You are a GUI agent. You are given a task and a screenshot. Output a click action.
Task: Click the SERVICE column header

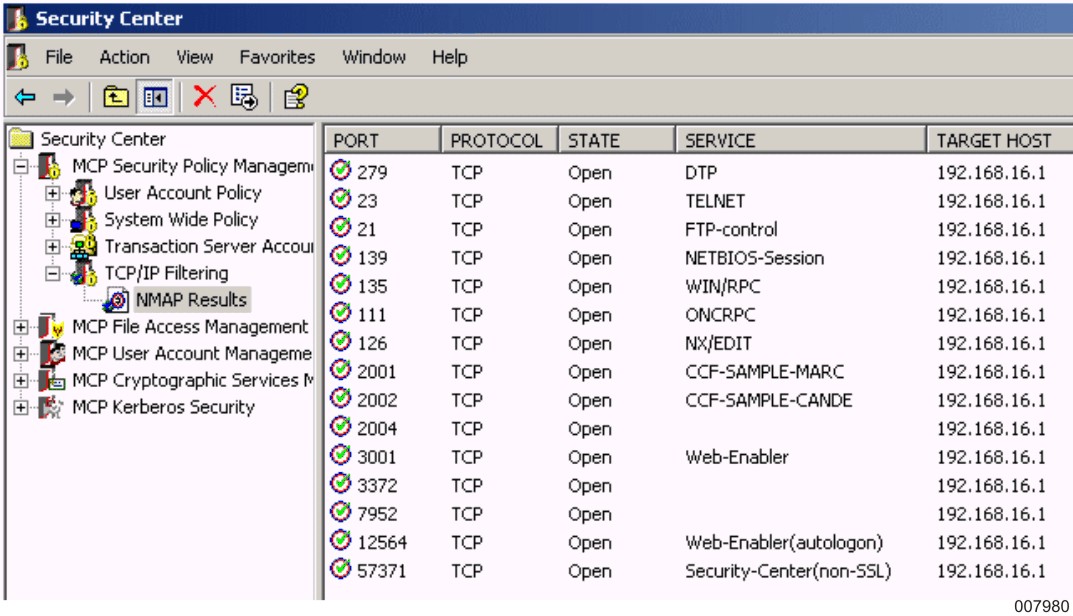pyautogui.click(x=799, y=141)
